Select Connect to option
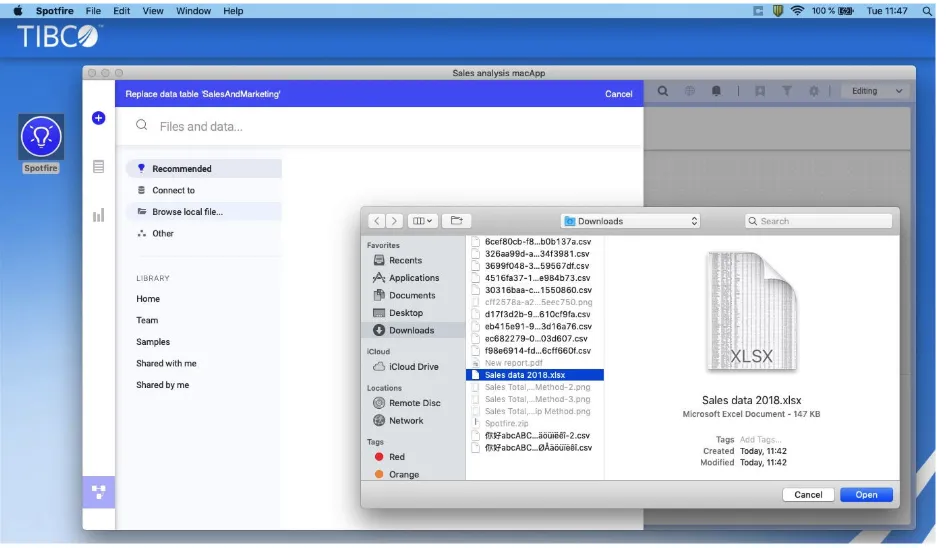946x548 pixels. coord(204,190)
